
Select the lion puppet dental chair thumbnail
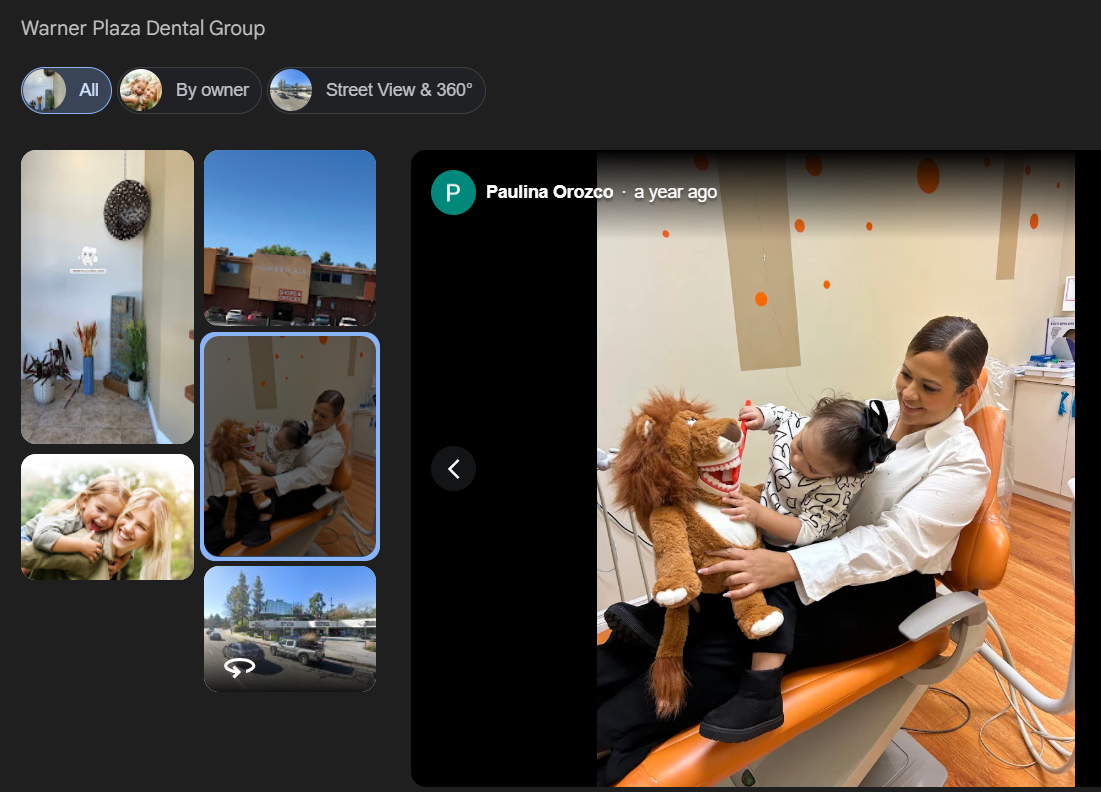coord(290,447)
